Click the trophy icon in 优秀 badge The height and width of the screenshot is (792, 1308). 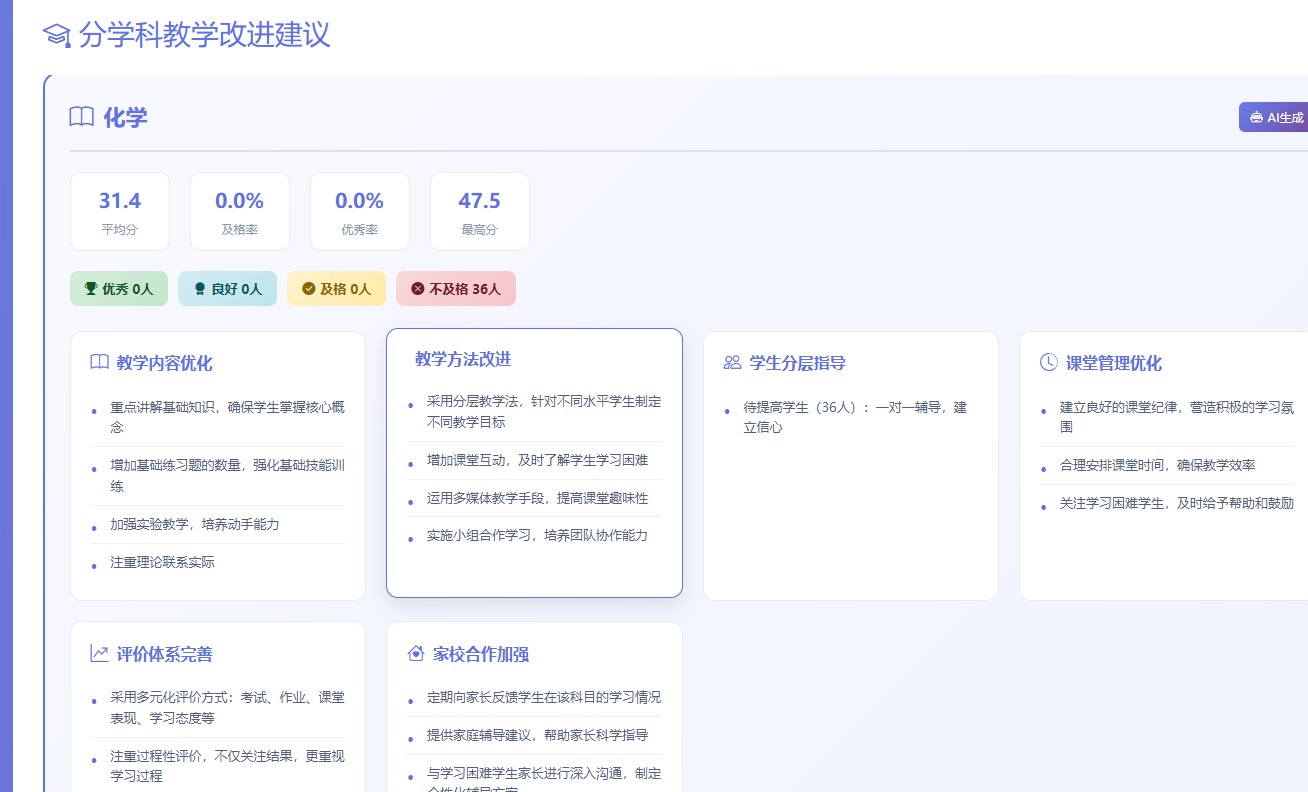click(x=91, y=289)
